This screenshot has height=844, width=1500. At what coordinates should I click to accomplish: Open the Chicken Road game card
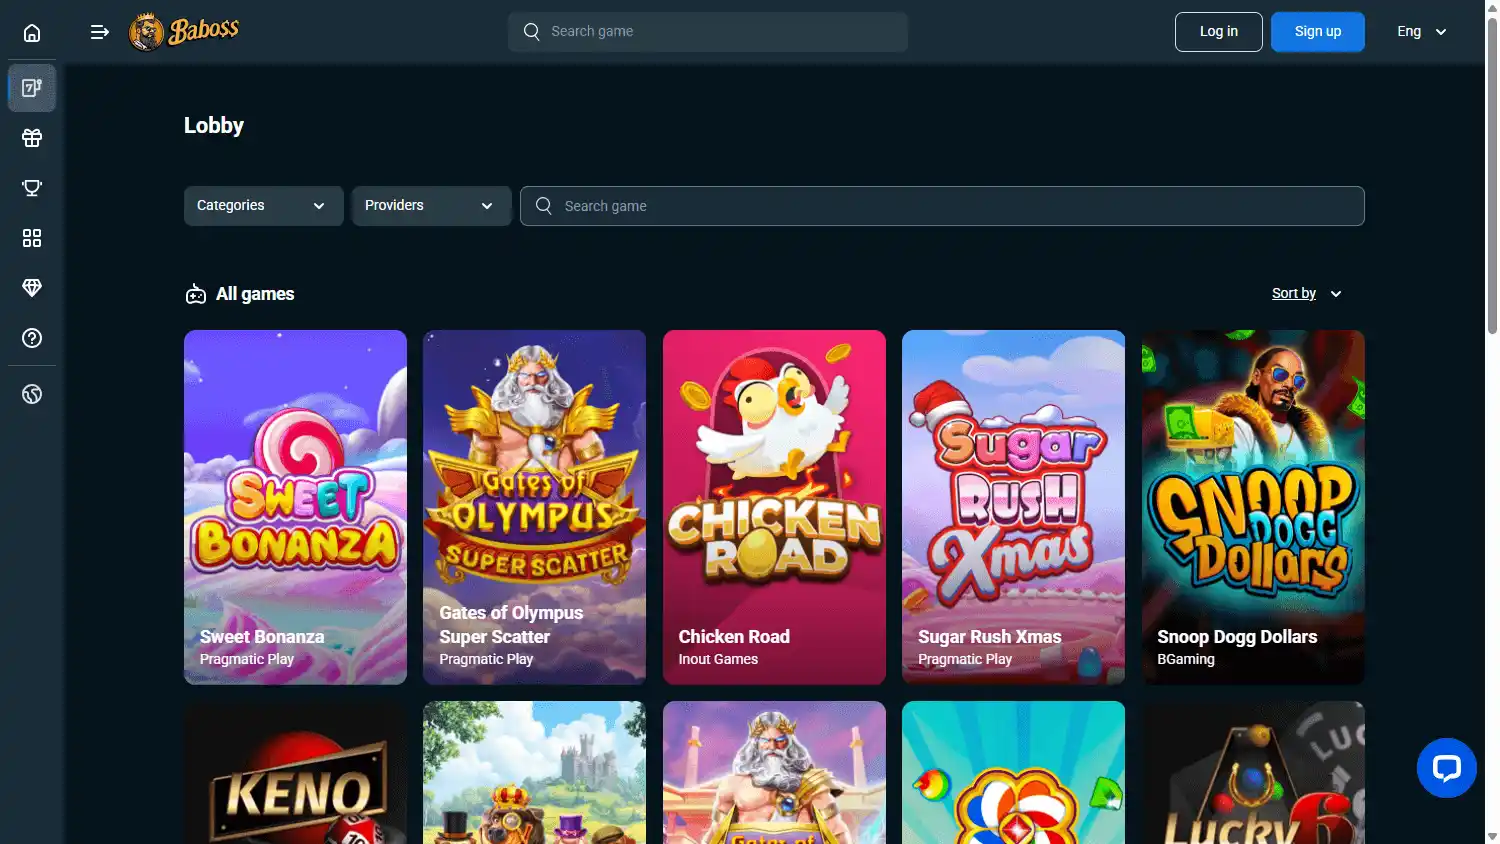pyautogui.click(x=774, y=507)
